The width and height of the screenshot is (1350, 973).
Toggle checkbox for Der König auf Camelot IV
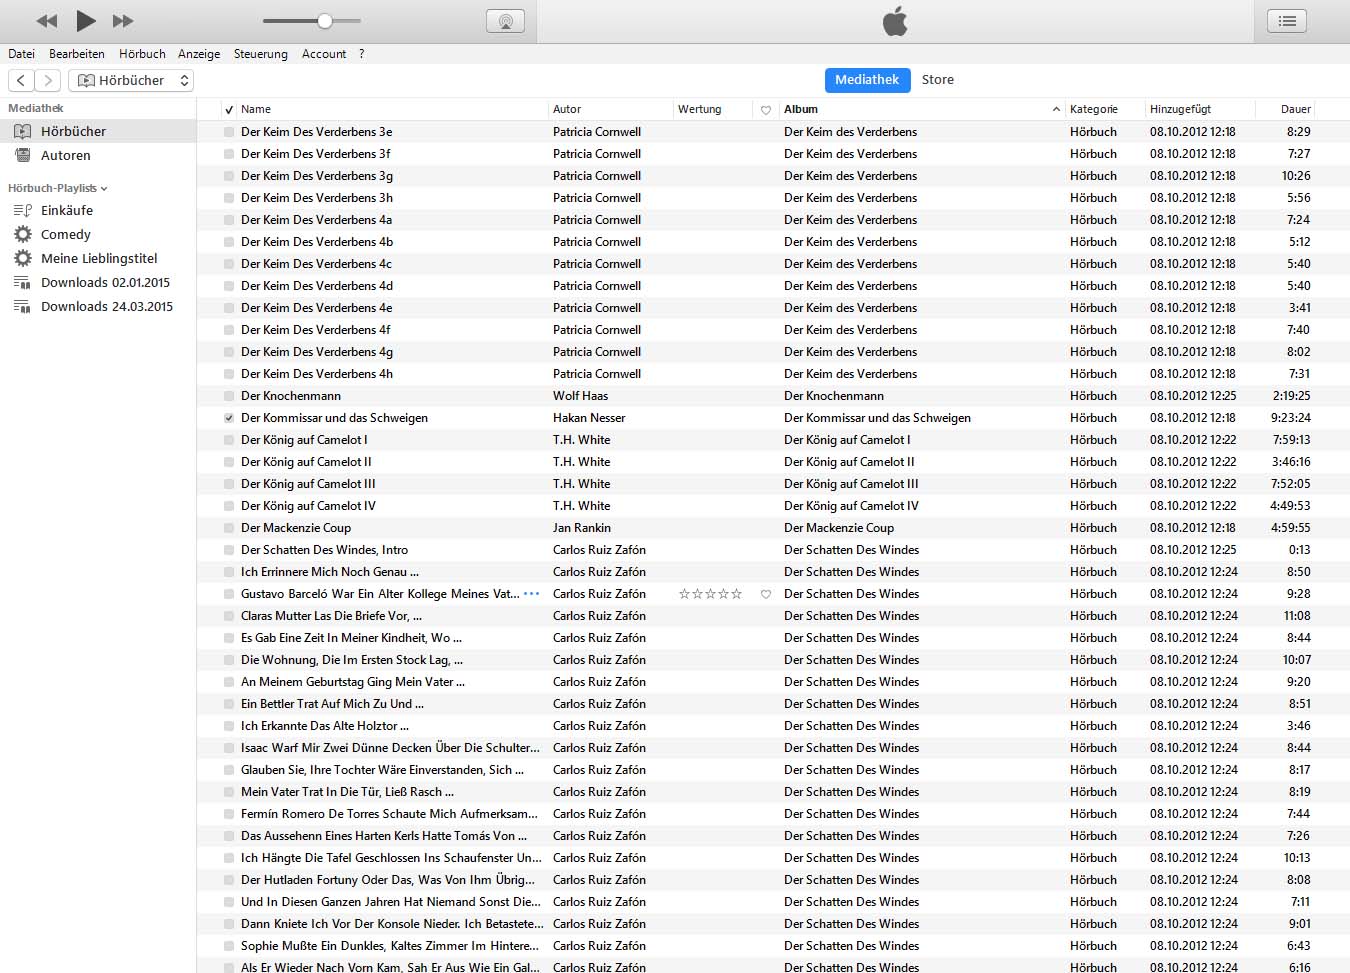pyautogui.click(x=229, y=506)
